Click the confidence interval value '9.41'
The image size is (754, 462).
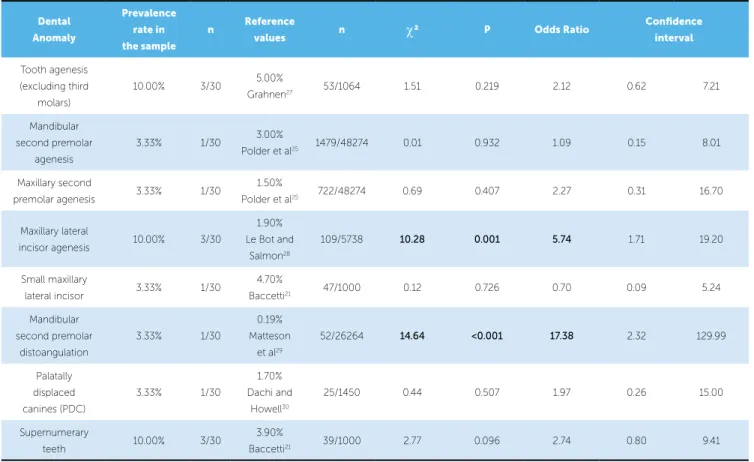click(x=711, y=441)
